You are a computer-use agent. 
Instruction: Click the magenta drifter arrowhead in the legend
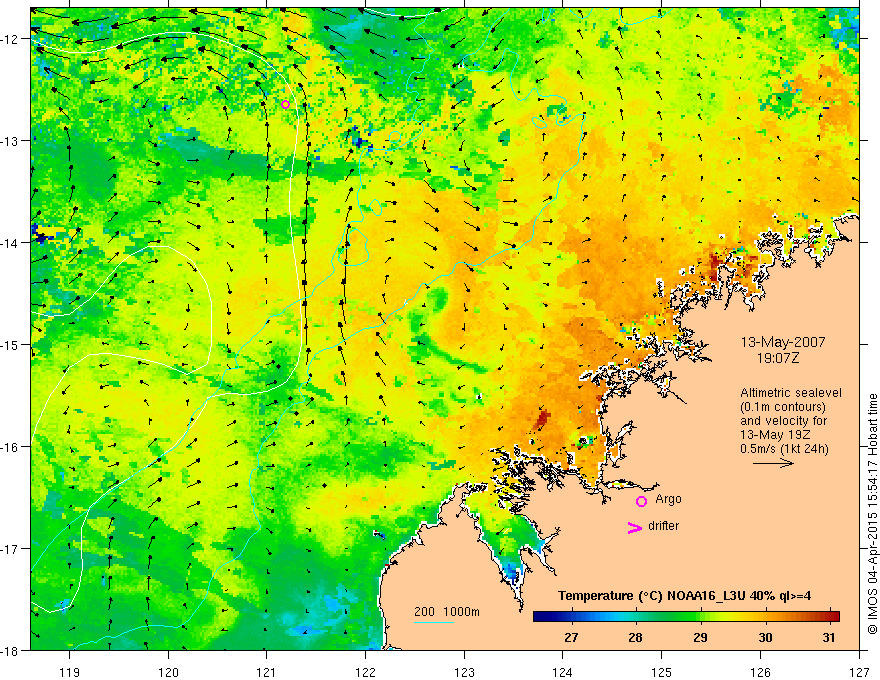coord(634,527)
